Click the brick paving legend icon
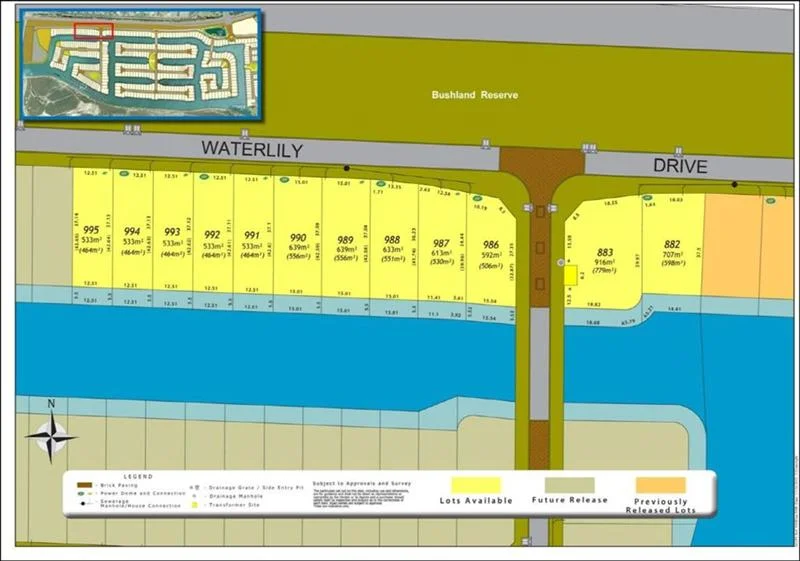800x561 pixels. click(84, 485)
